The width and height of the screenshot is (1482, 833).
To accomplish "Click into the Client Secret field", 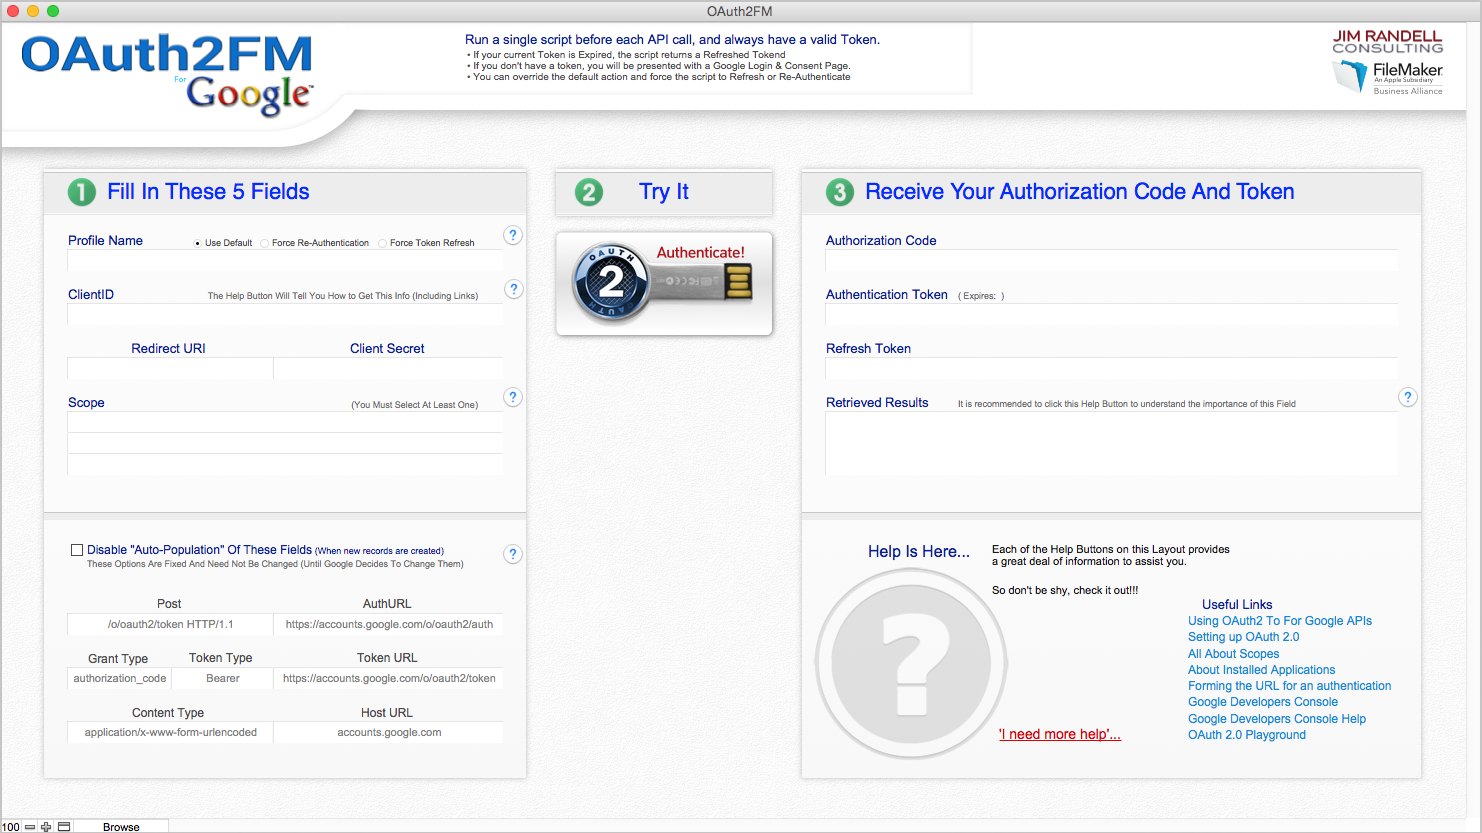I will [x=388, y=369].
